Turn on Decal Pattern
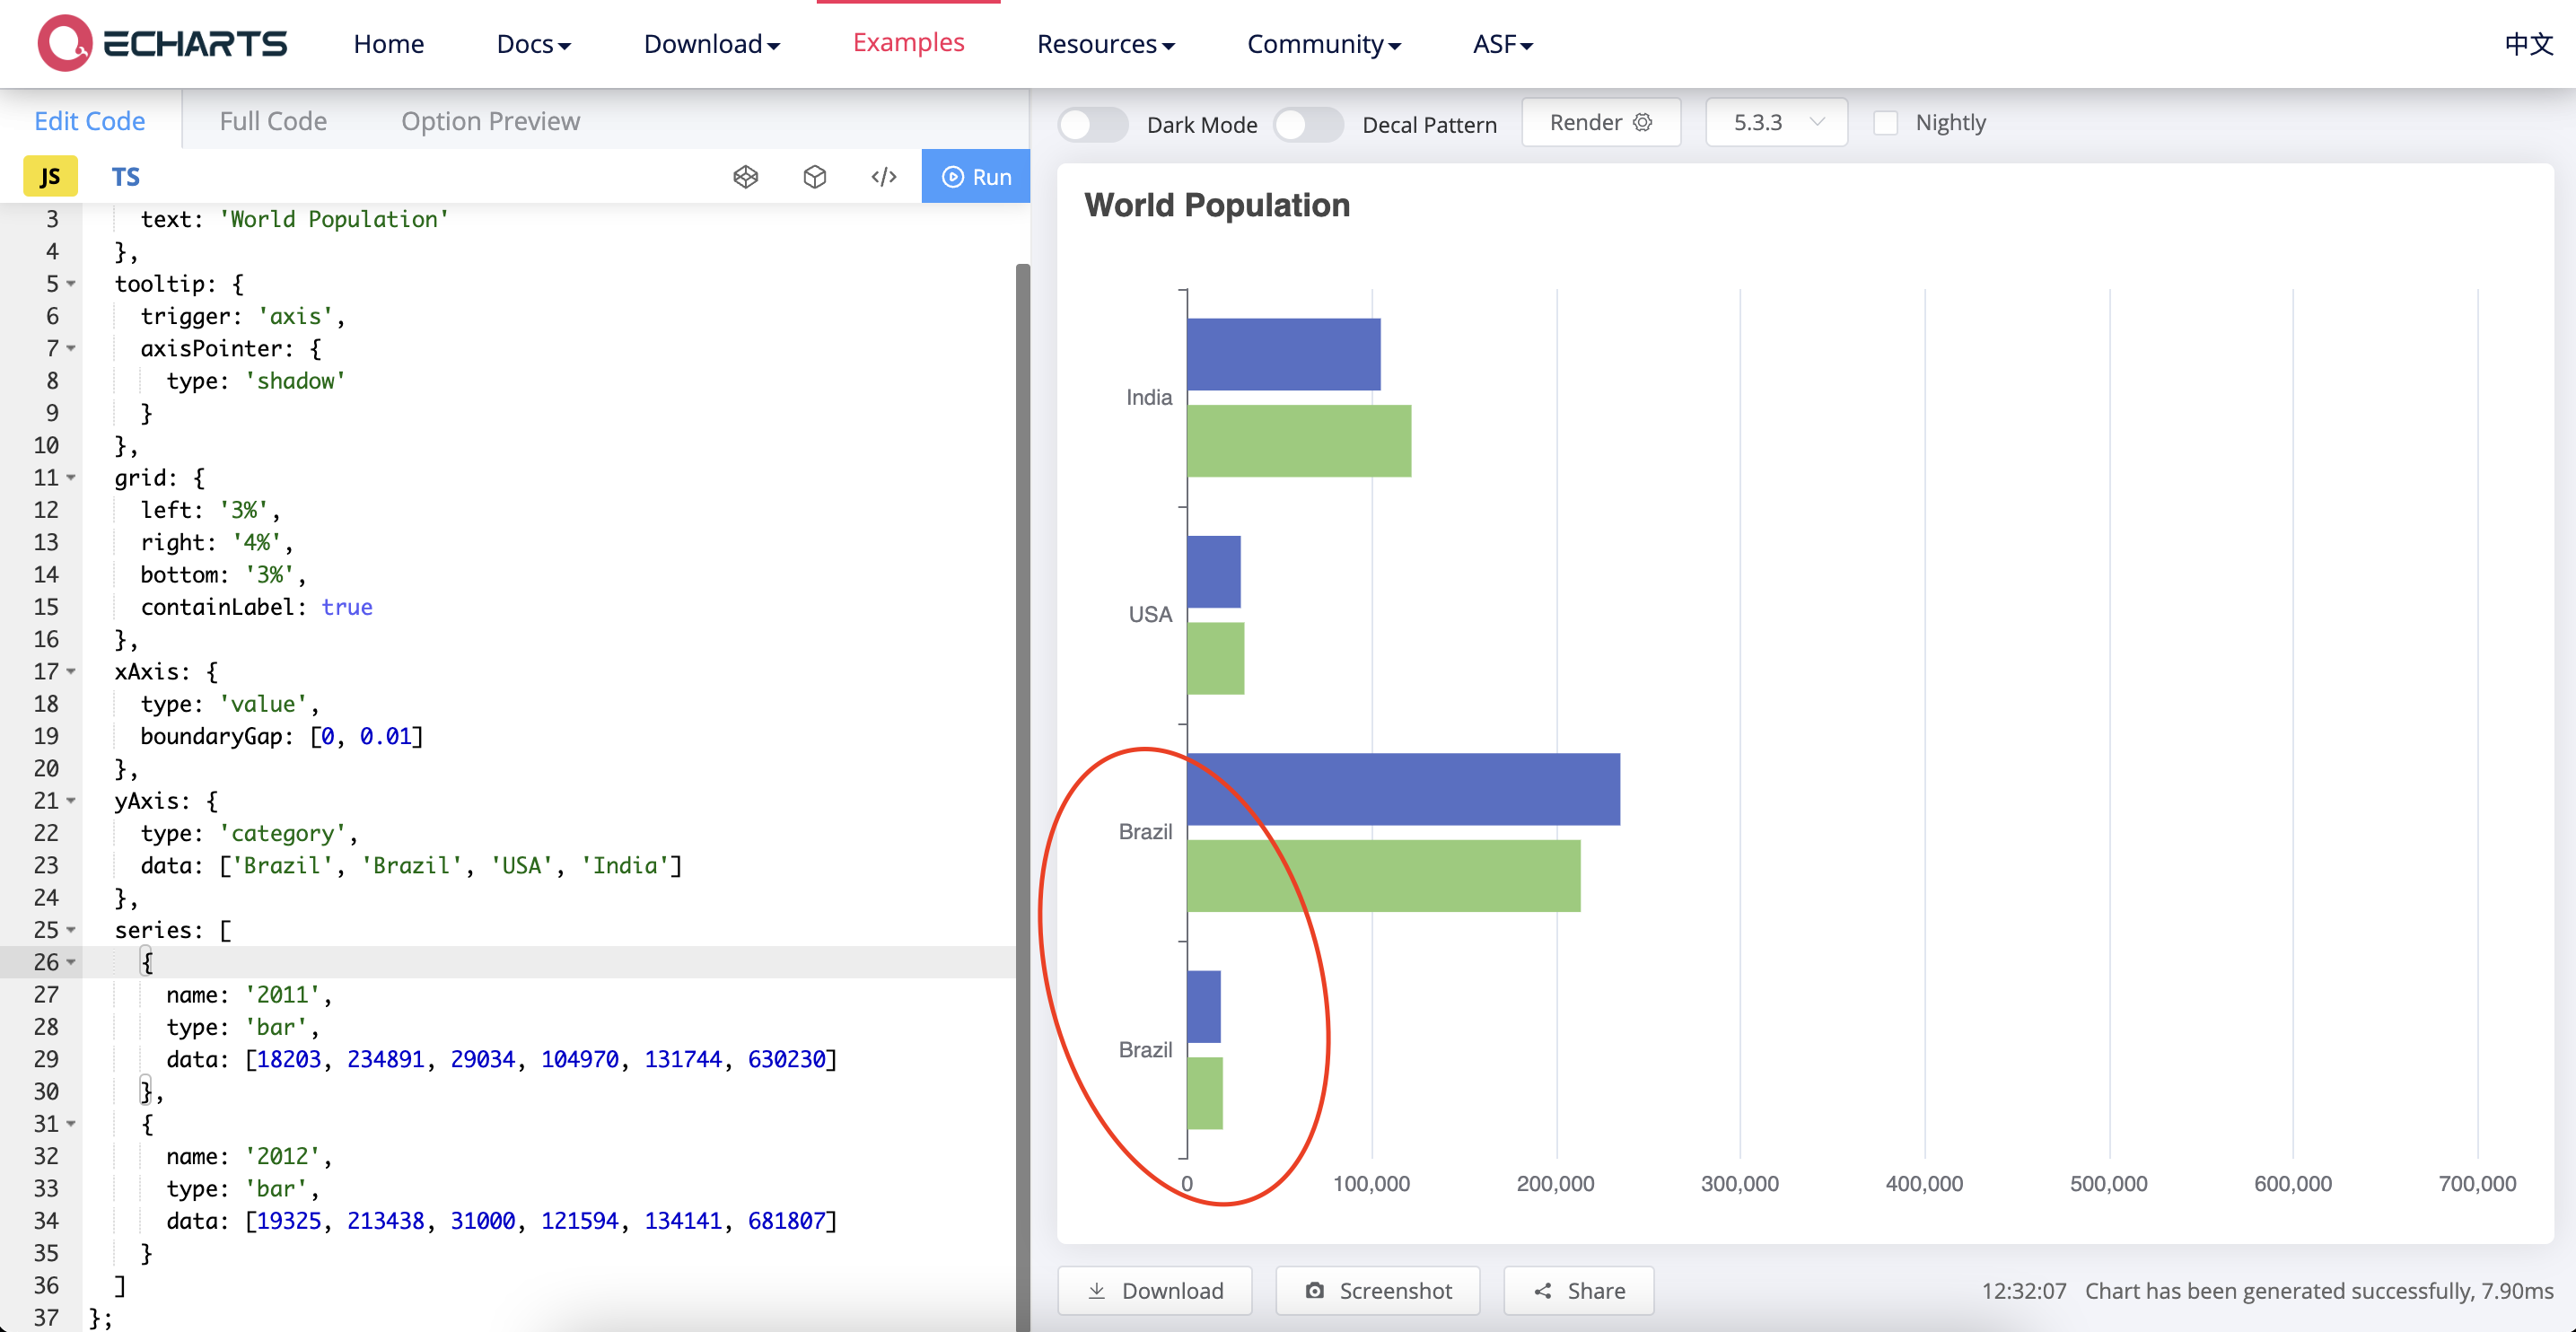 coord(1308,123)
